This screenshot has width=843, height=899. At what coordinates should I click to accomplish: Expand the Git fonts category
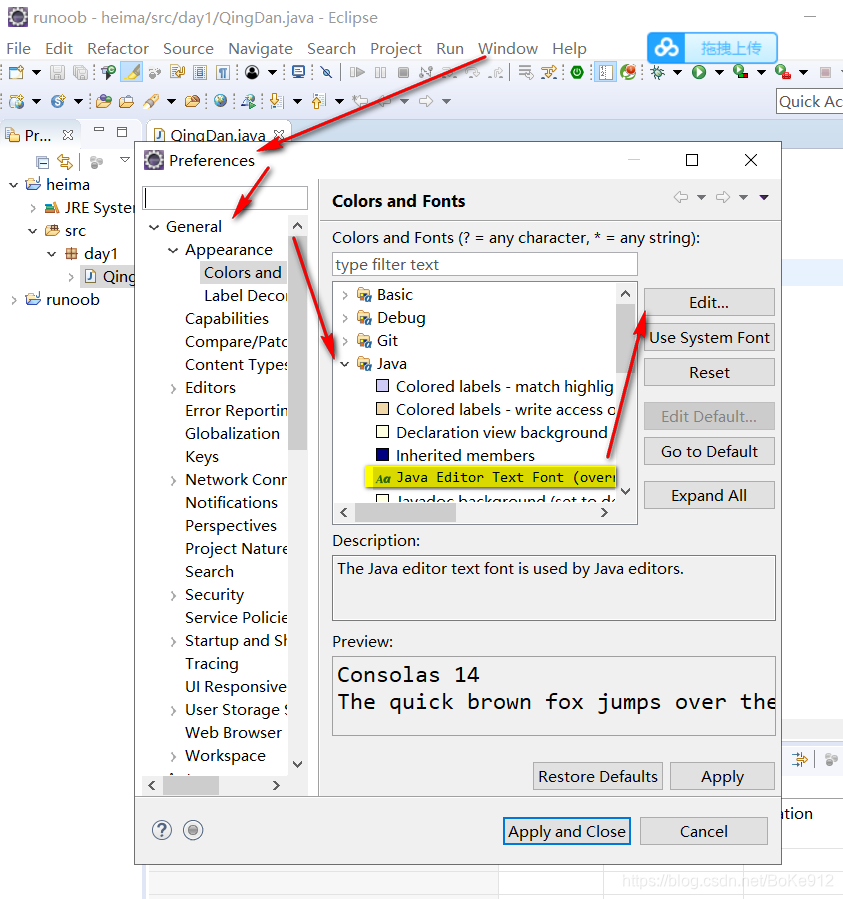tap(345, 341)
